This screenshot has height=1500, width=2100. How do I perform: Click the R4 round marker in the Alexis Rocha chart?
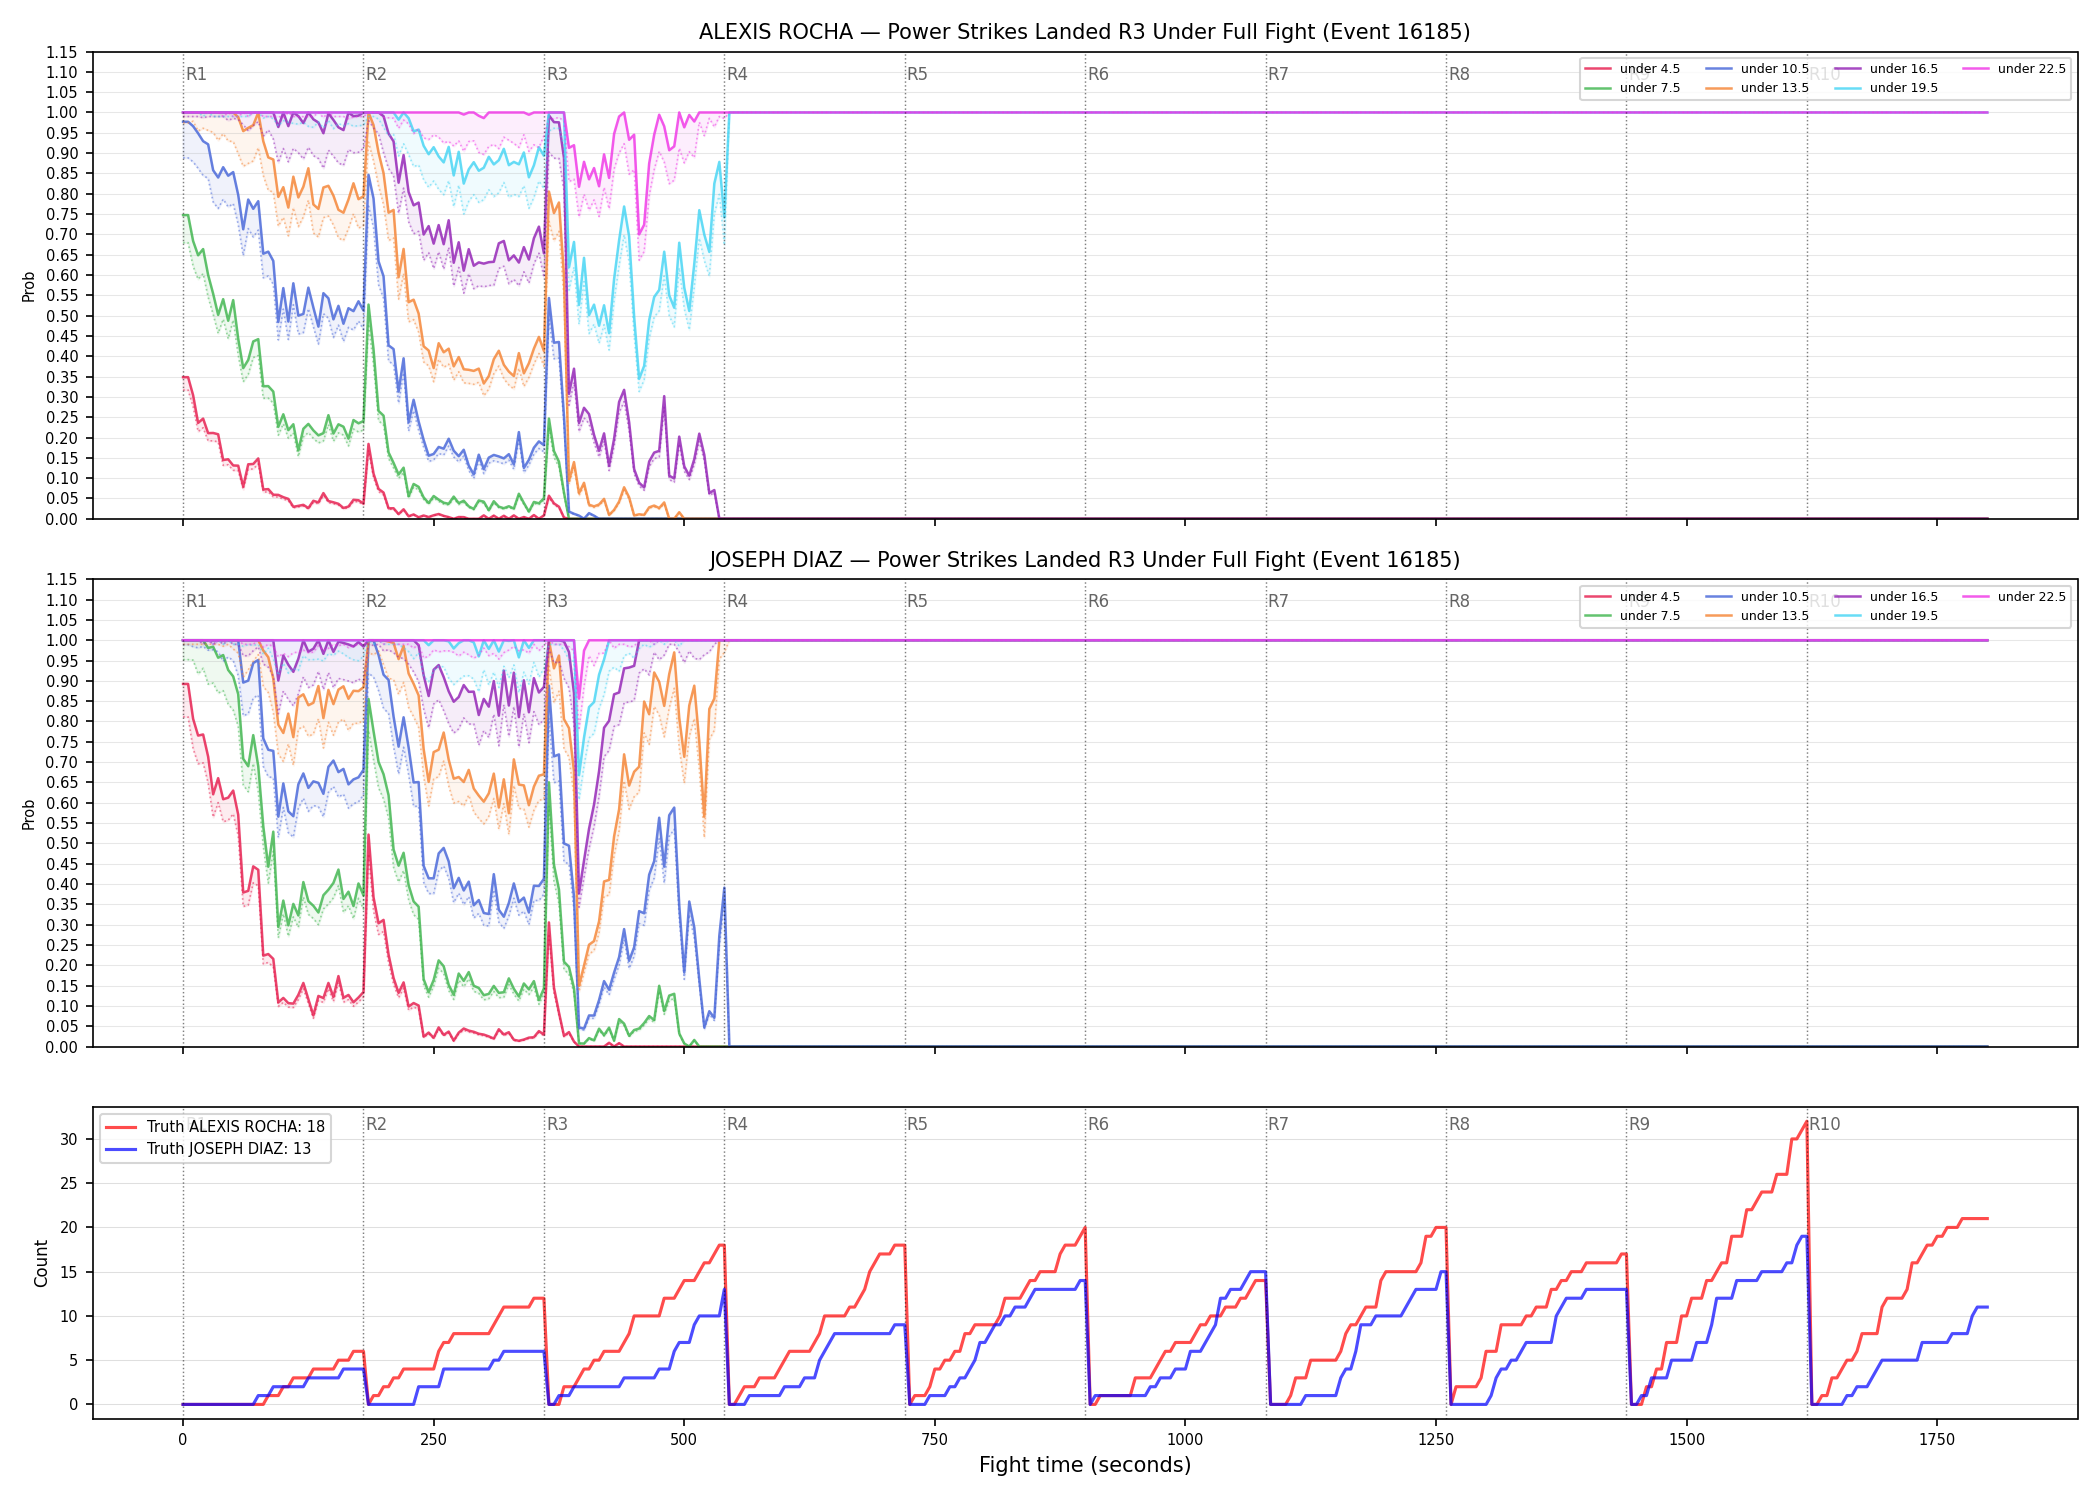point(737,74)
